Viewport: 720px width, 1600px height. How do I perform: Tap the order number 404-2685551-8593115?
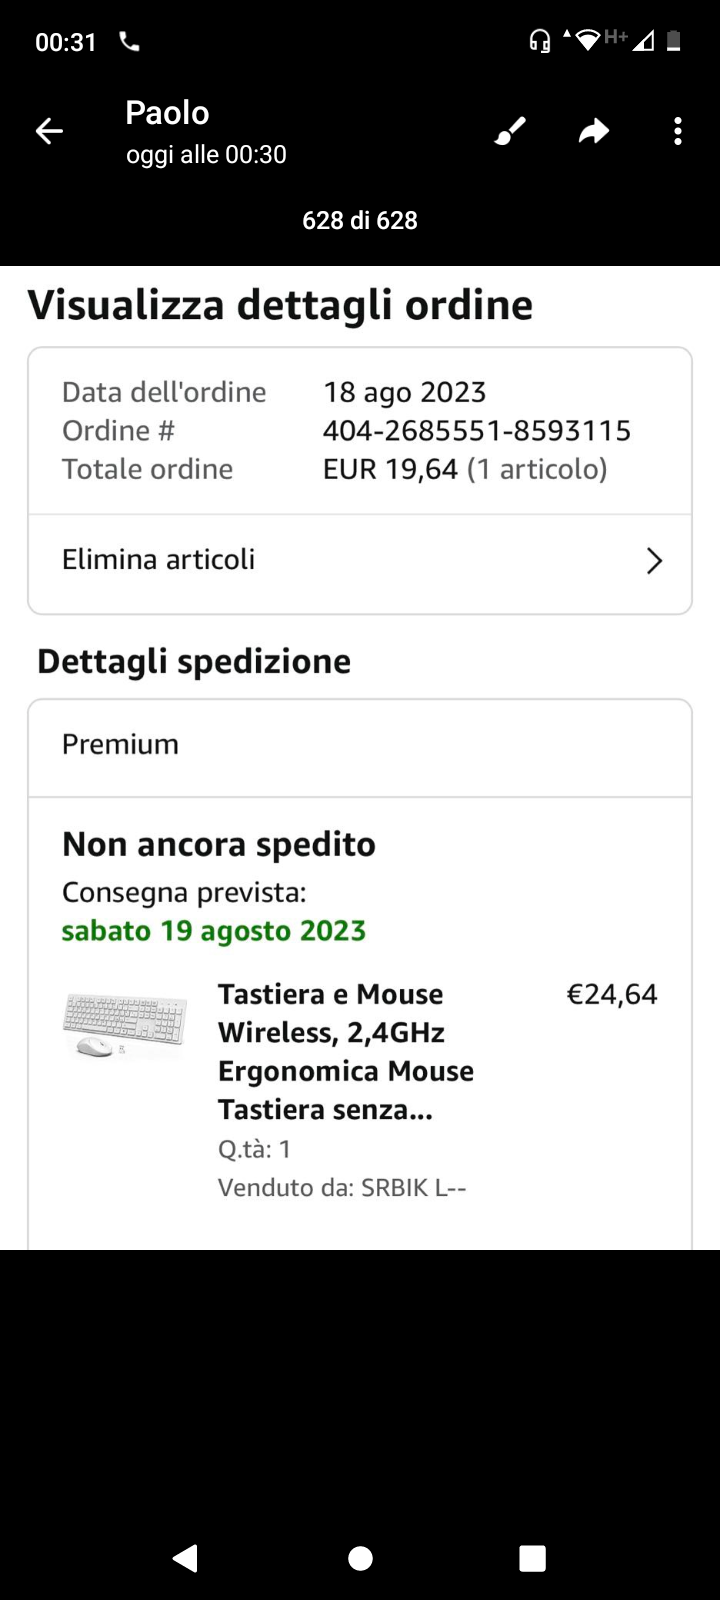477,431
